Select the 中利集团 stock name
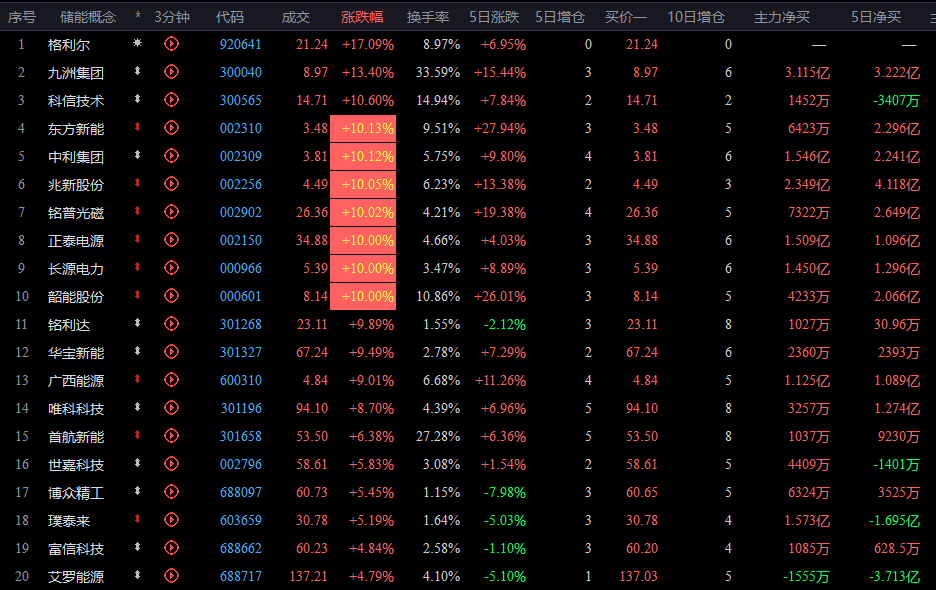936x590 pixels. tap(76, 156)
